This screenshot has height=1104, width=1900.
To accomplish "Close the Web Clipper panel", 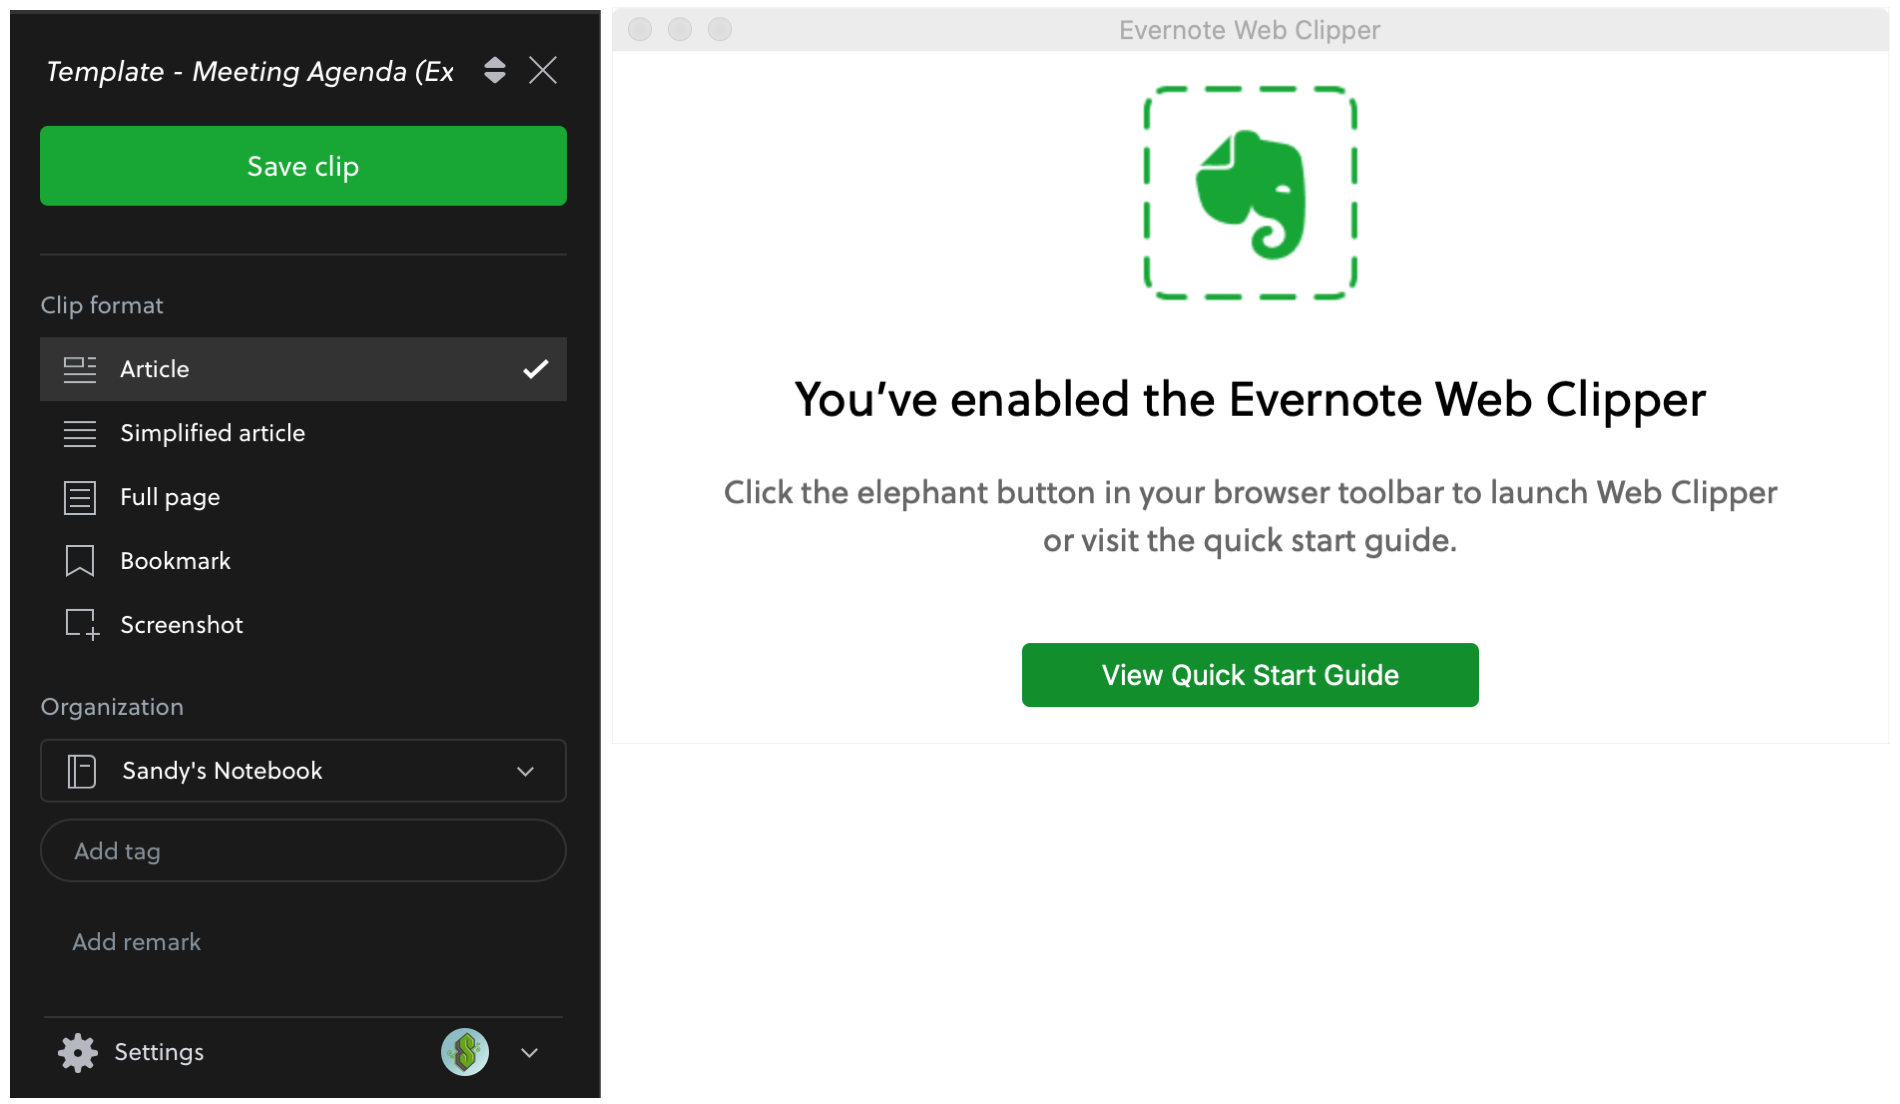I will pyautogui.click(x=543, y=70).
